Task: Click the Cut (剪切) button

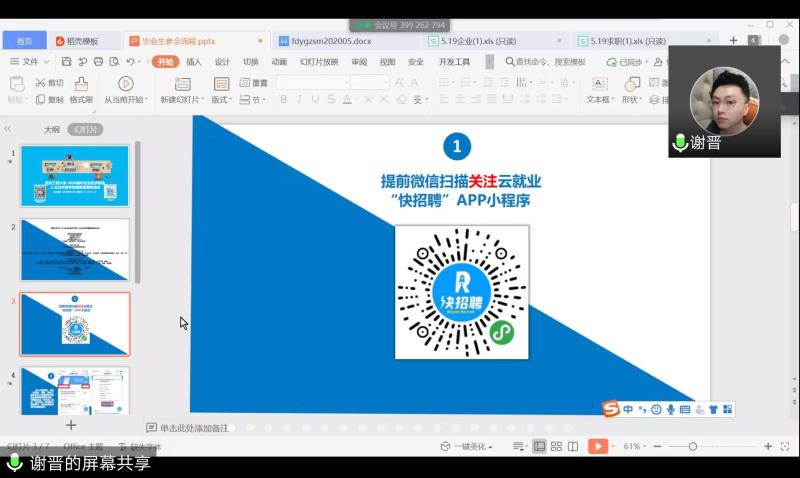Action: tap(49, 83)
